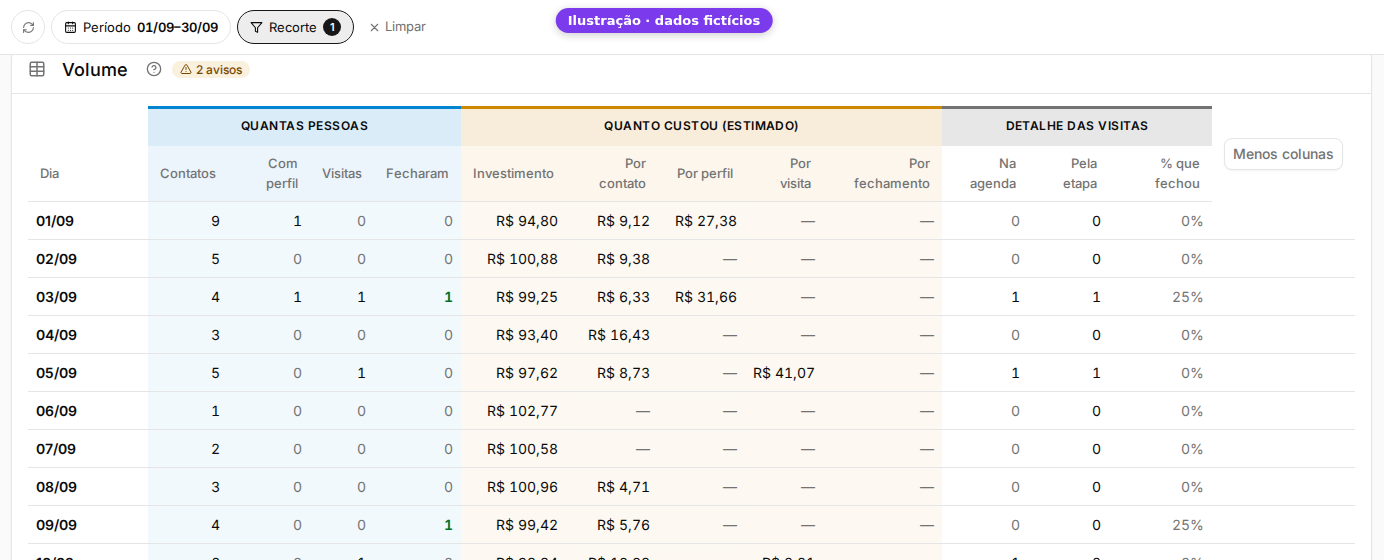Image resolution: width=1384 pixels, height=560 pixels.
Task: Click the 25% closing rate in 03/09 row
Action: pyautogui.click(x=1188, y=297)
